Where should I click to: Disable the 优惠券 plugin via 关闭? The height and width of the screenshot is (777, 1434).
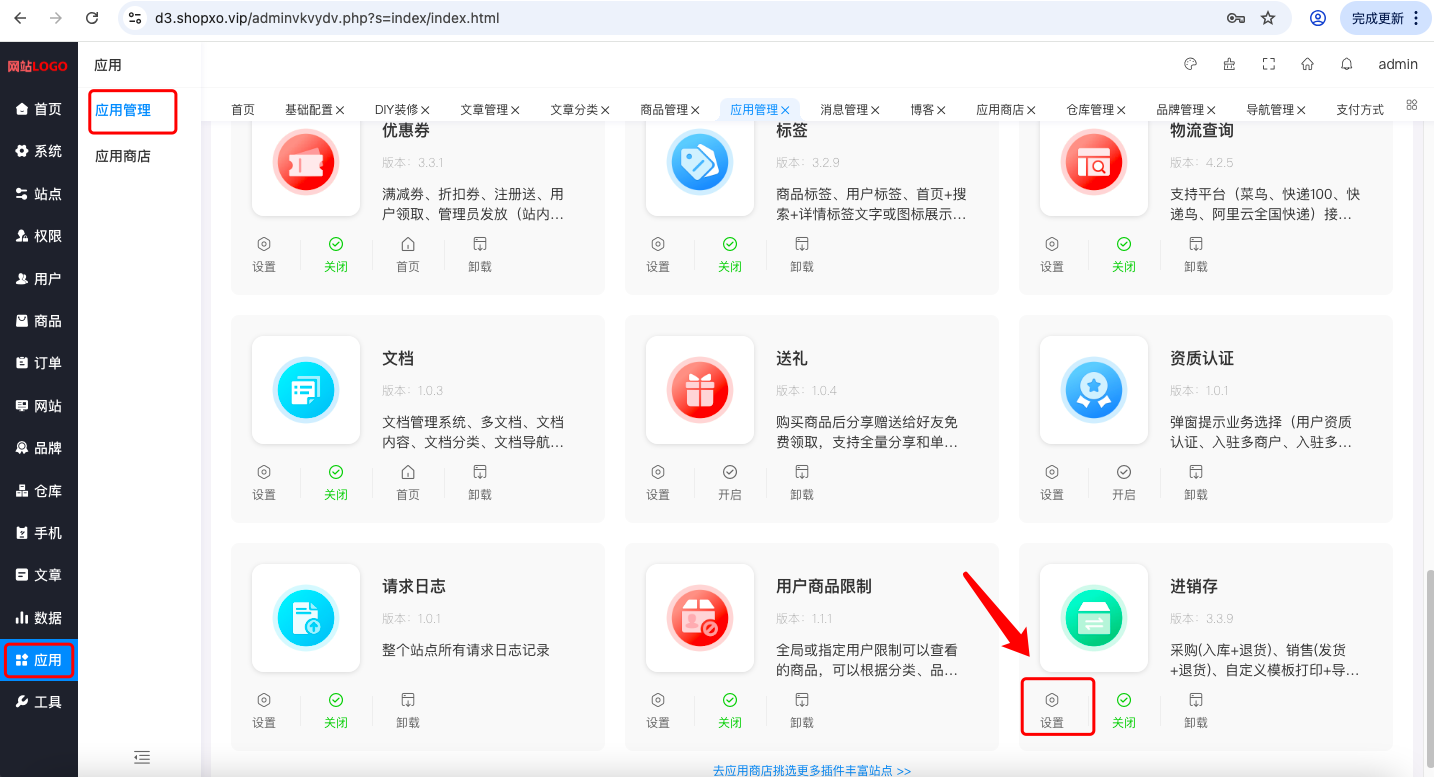click(336, 255)
